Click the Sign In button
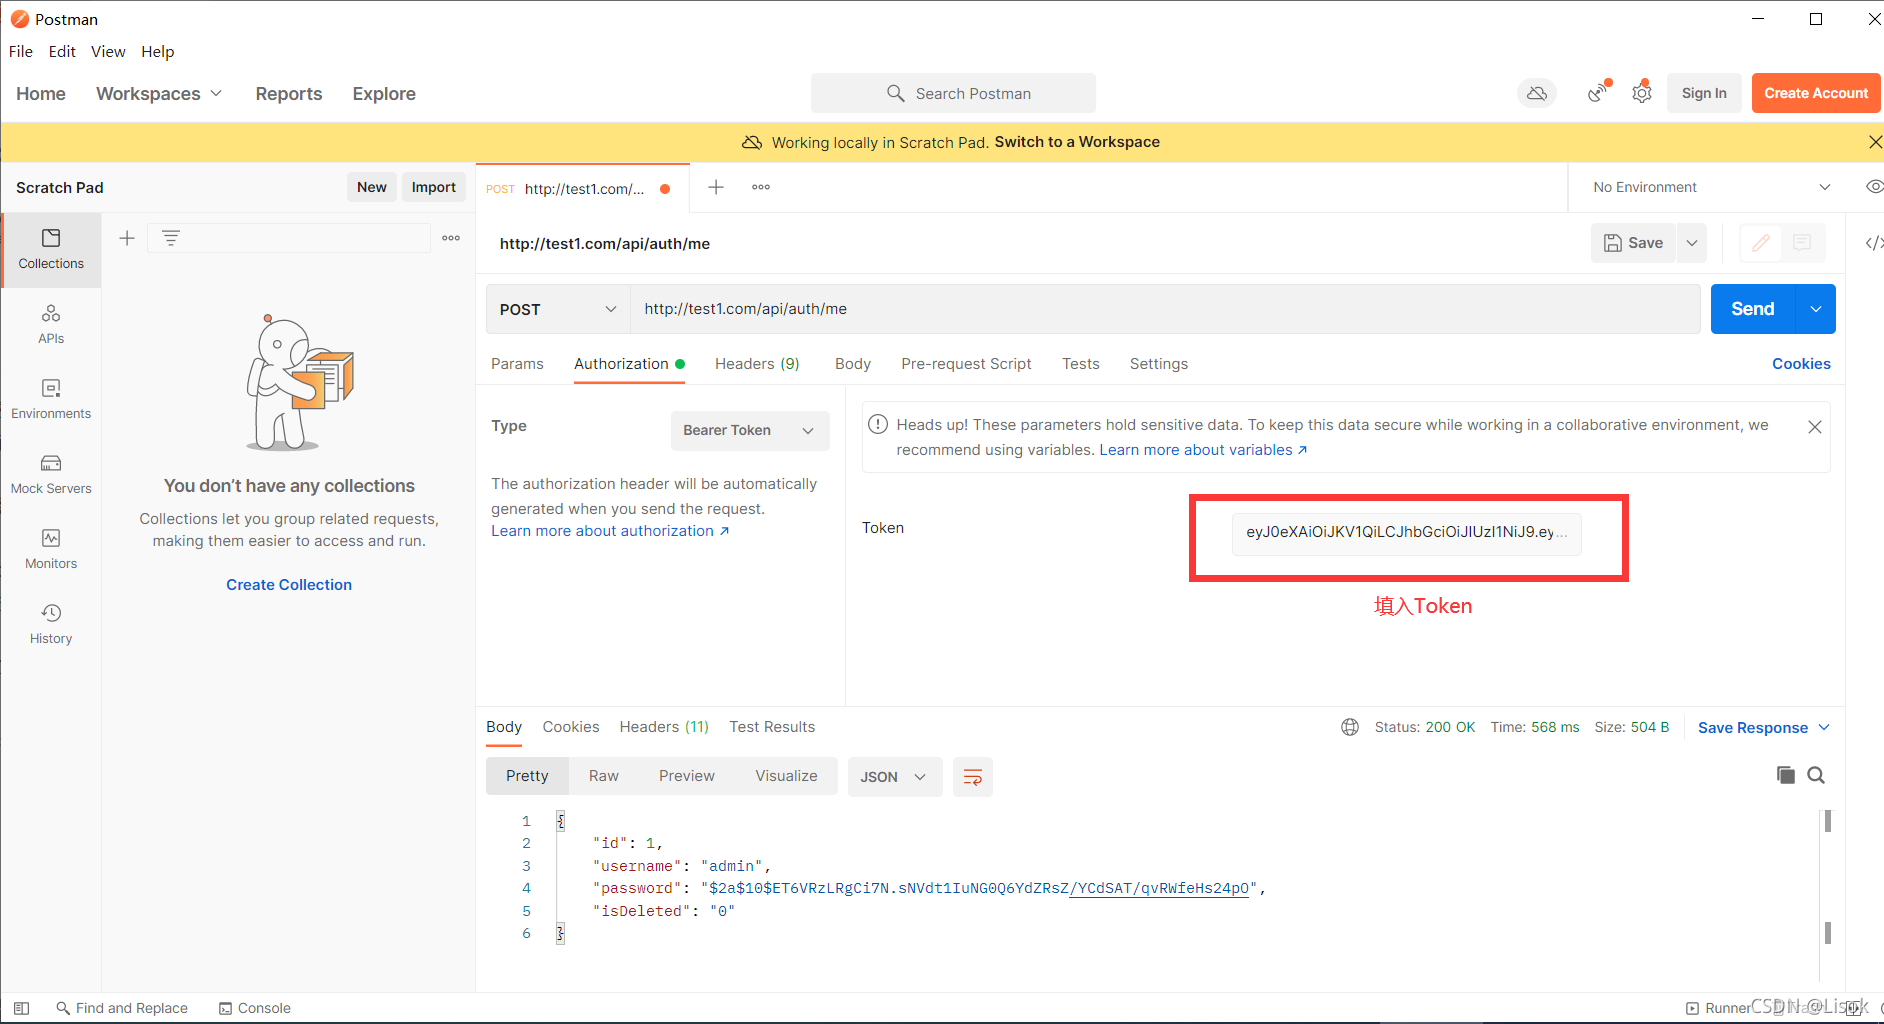This screenshot has width=1884, height=1024. (1704, 93)
